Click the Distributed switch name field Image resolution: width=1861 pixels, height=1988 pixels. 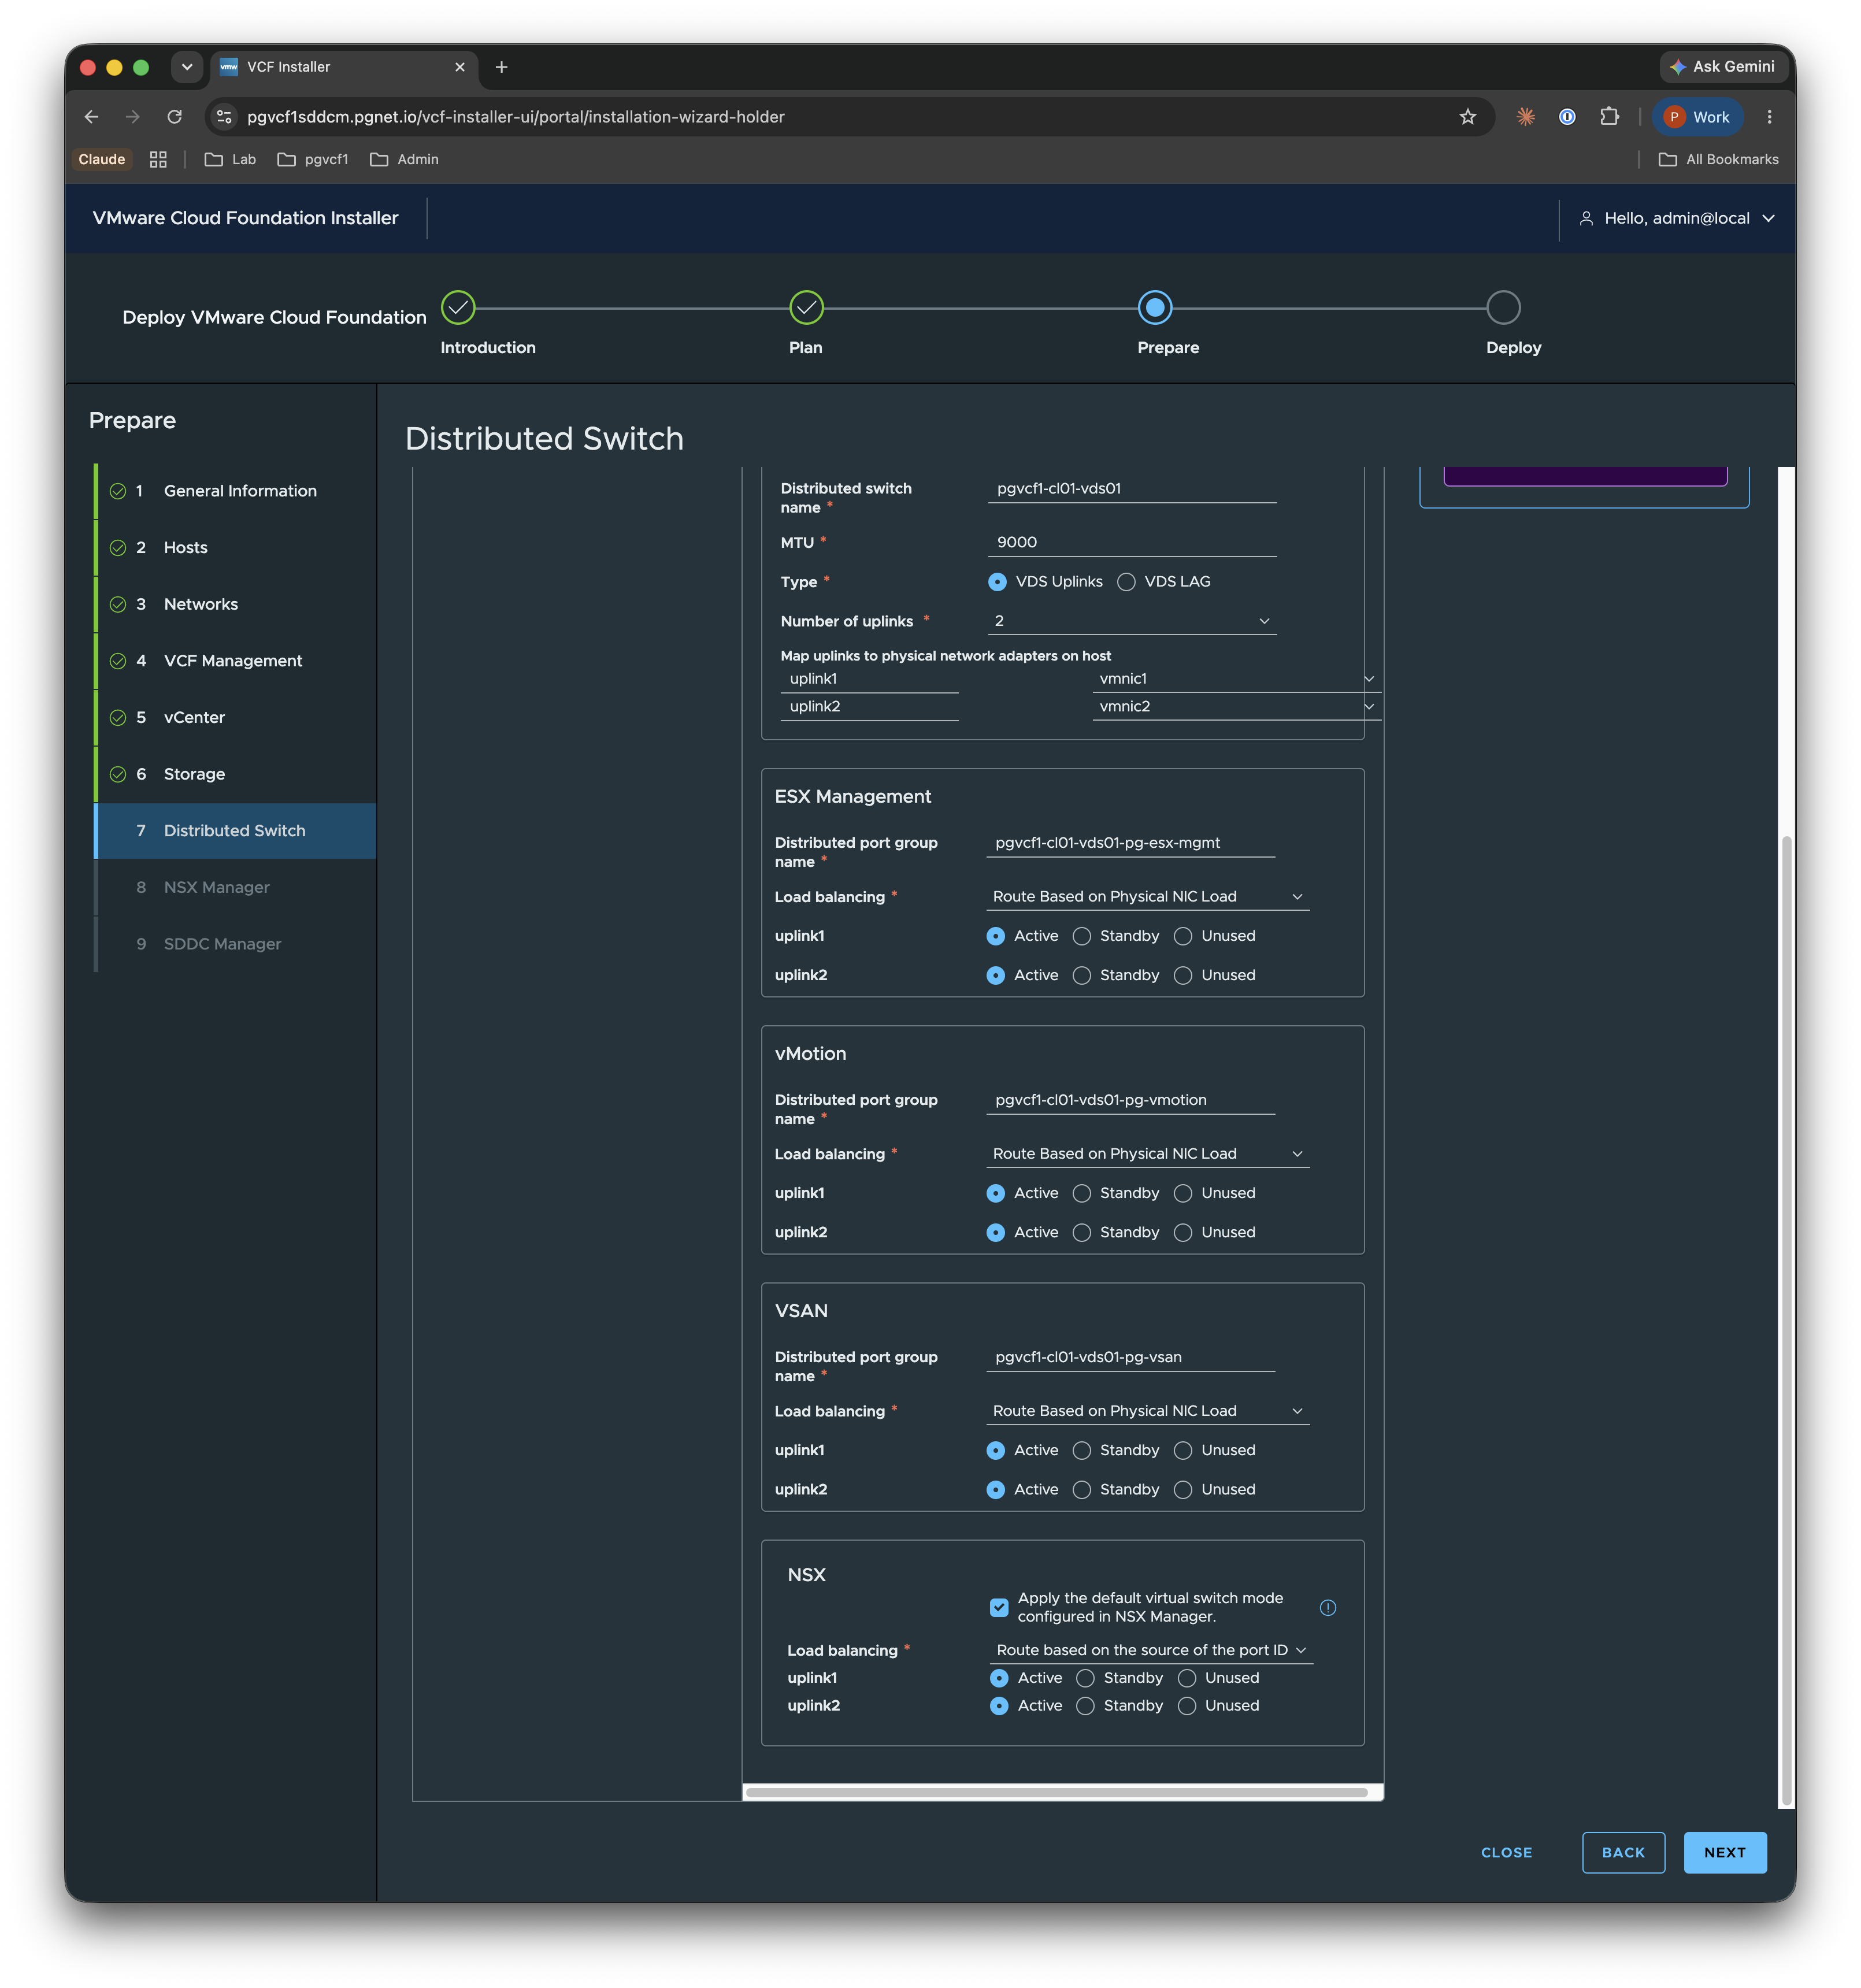(x=1132, y=489)
